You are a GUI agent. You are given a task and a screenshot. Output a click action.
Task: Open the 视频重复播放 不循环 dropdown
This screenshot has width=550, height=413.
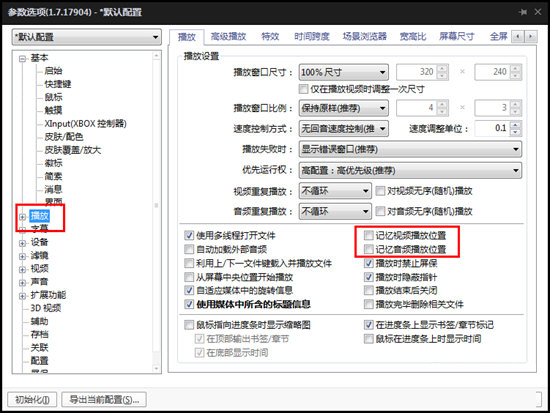pyautogui.click(x=335, y=191)
